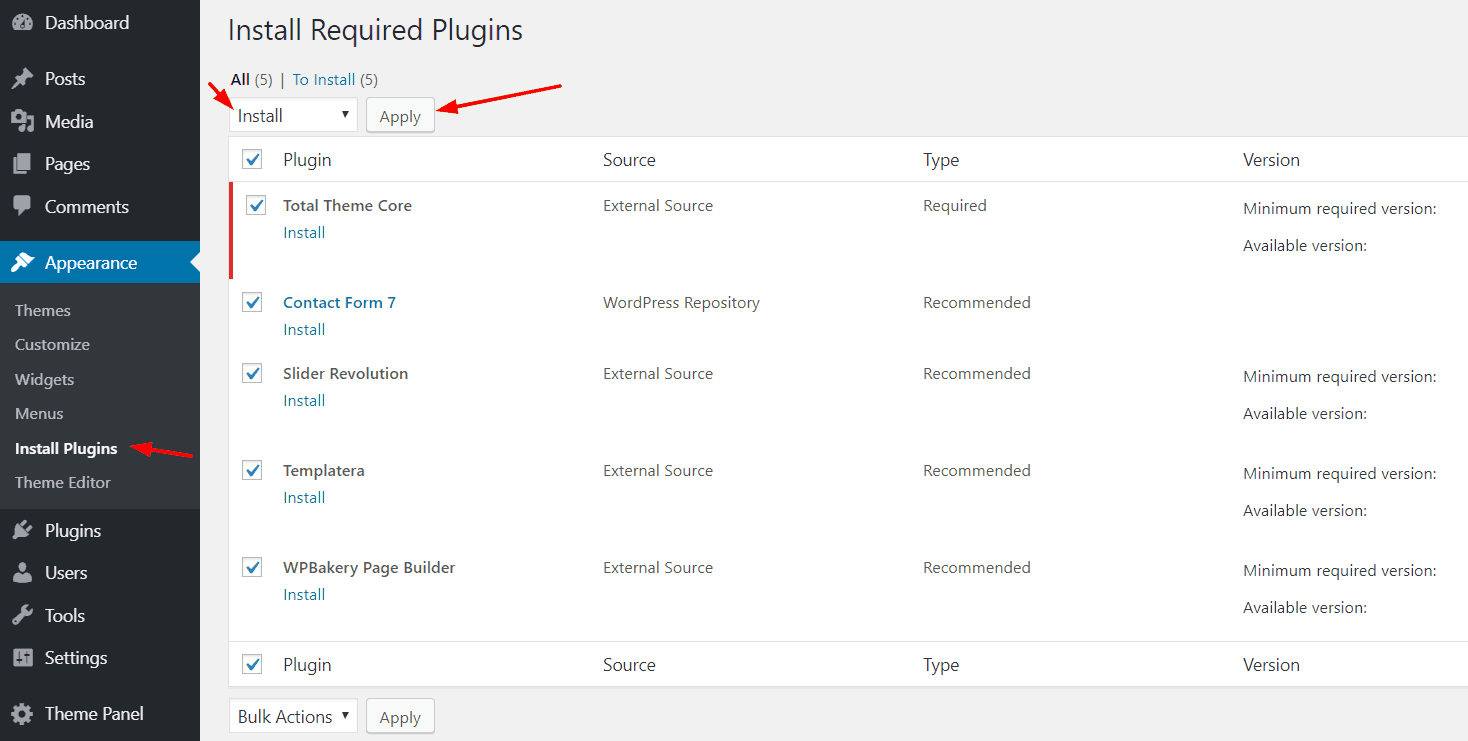Image resolution: width=1468 pixels, height=741 pixels.
Task: Go to Menus submenu
Action: coord(39,413)
